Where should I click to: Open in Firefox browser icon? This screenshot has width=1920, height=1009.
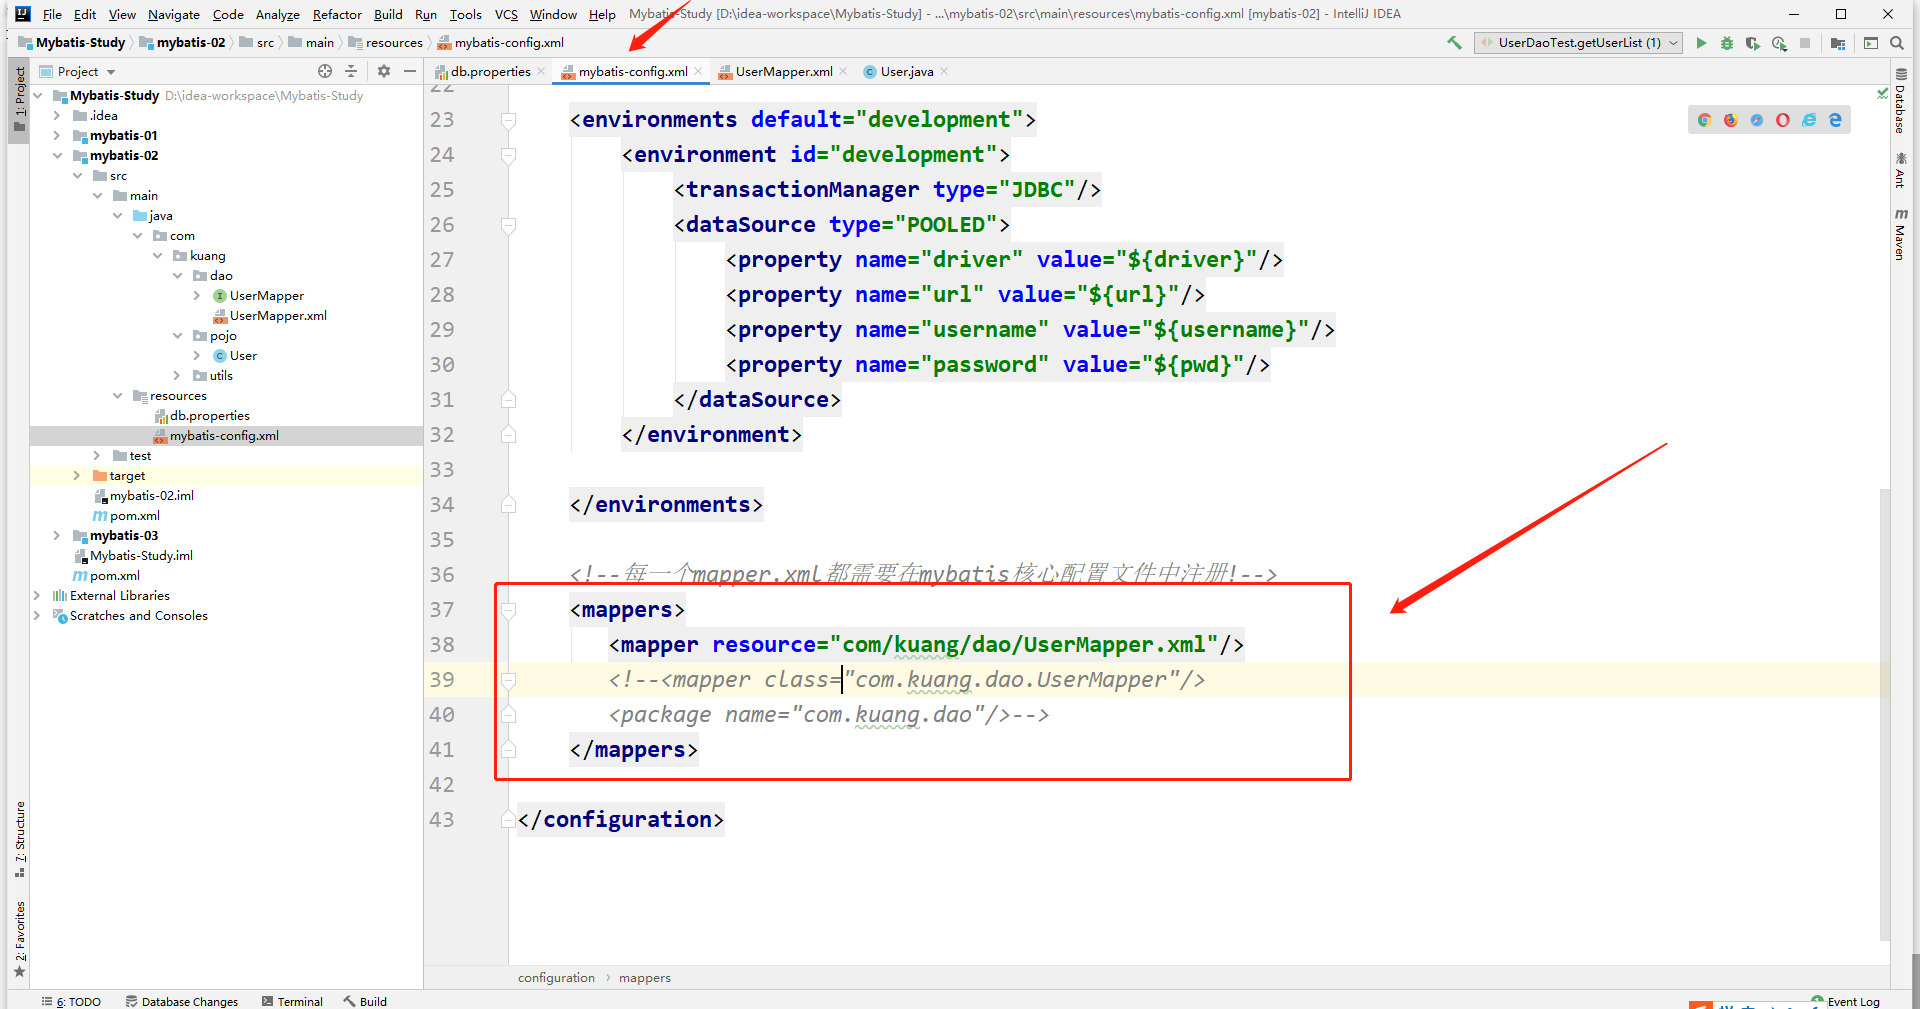(x=1731, y=120)
